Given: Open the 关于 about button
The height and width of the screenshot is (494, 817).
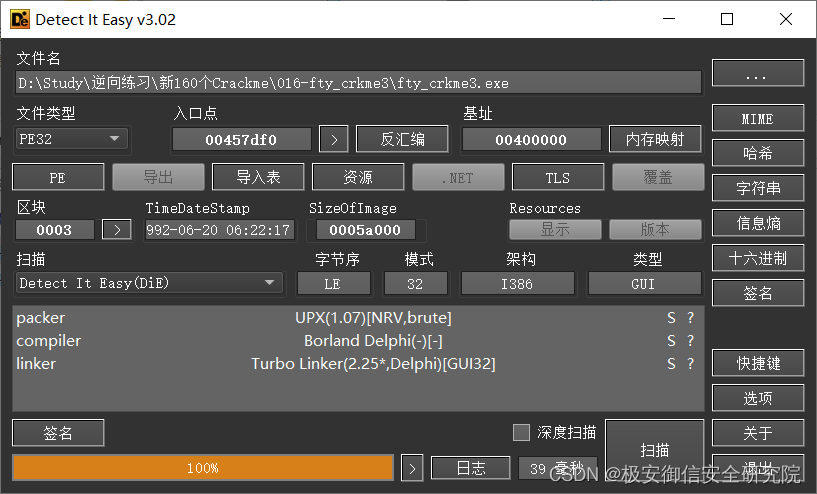Looking at the screenshot, I should coord(758,433).
